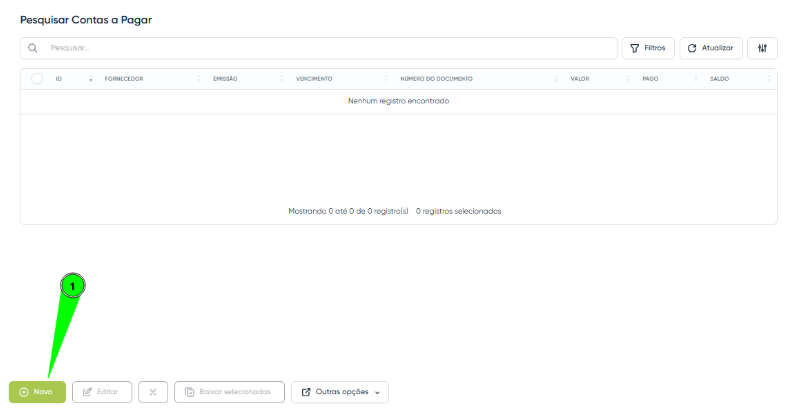Sort by the Saldo column header
The height and width of the screenshot is (416, 792).
[719, 78]
